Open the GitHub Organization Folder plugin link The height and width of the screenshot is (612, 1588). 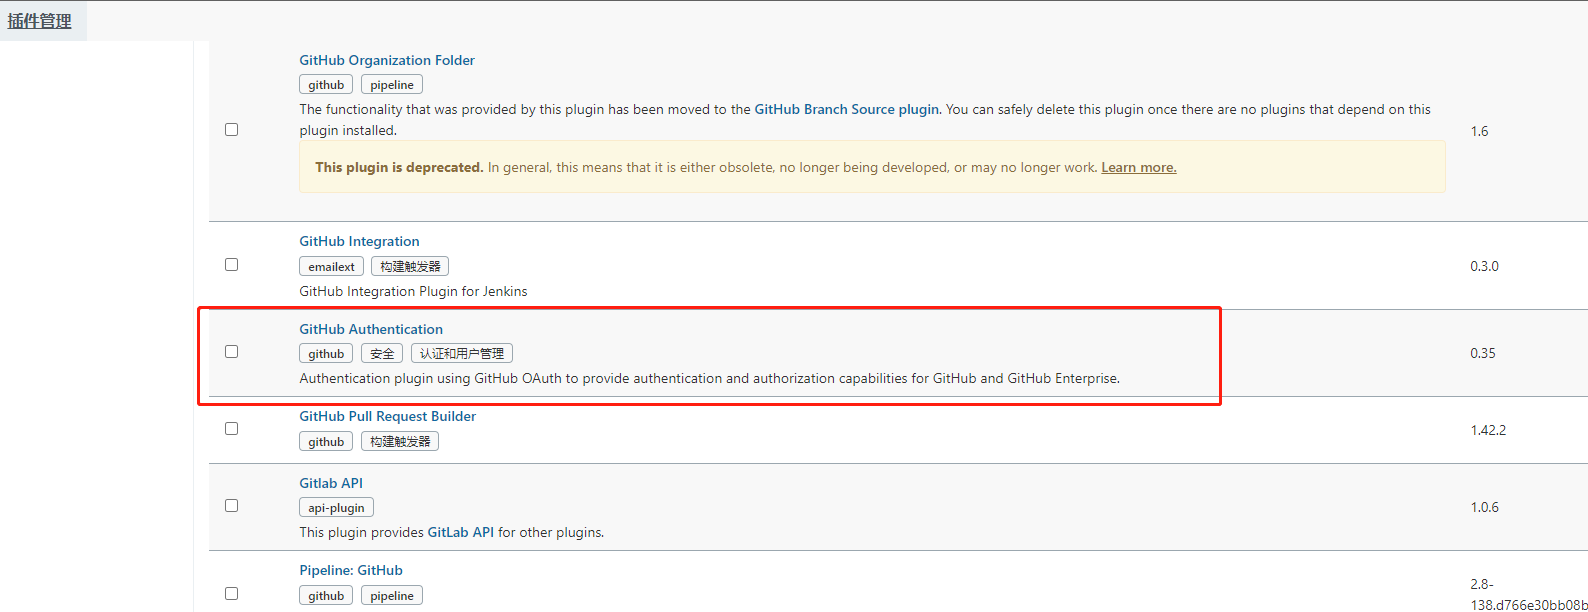tap(387, 60)
